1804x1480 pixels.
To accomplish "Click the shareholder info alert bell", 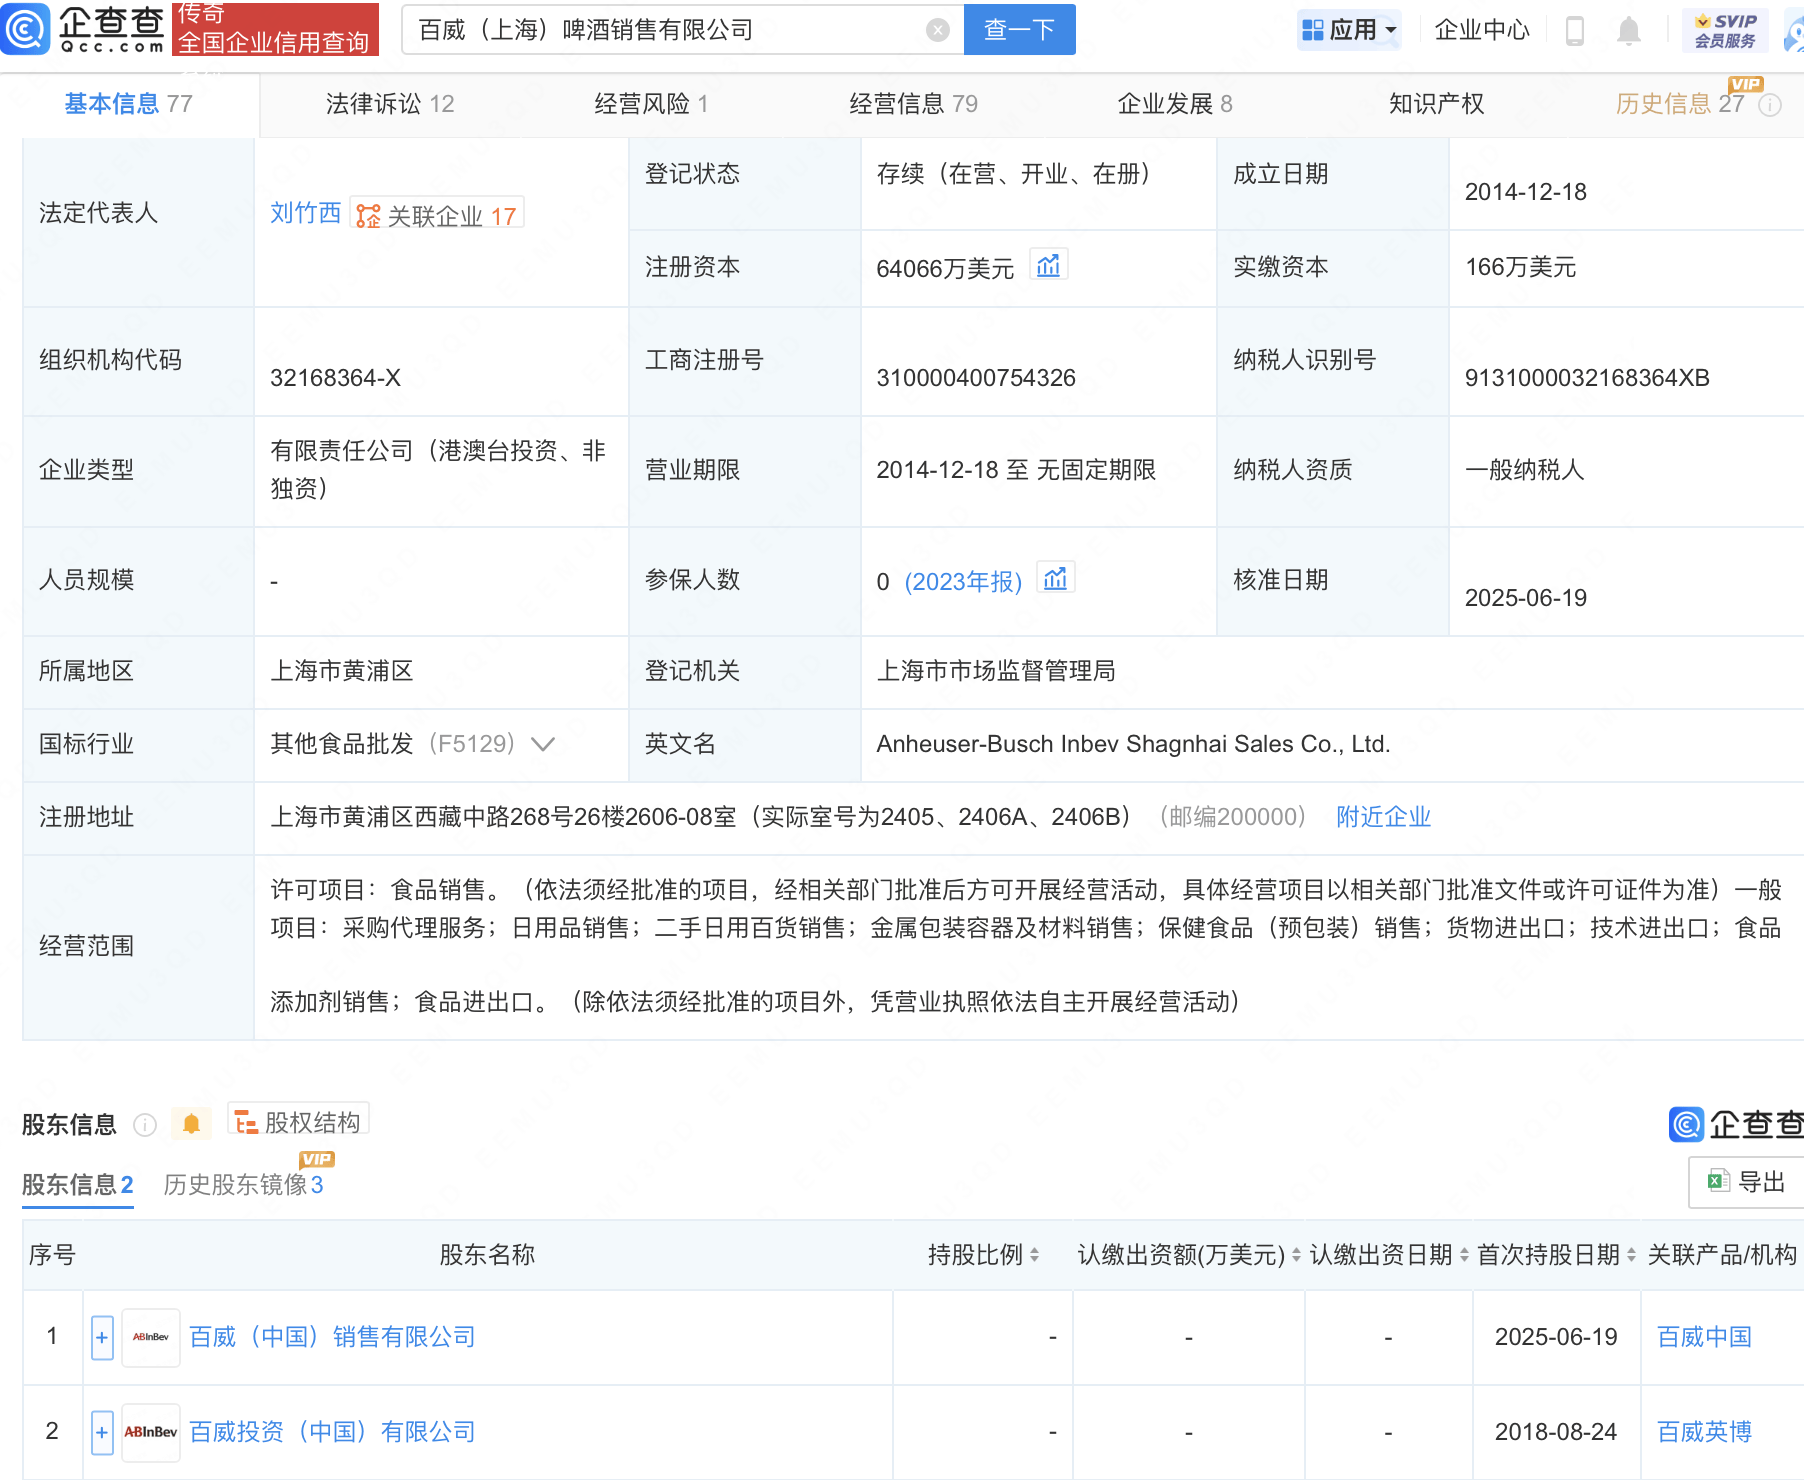I will pos(191,1124).
